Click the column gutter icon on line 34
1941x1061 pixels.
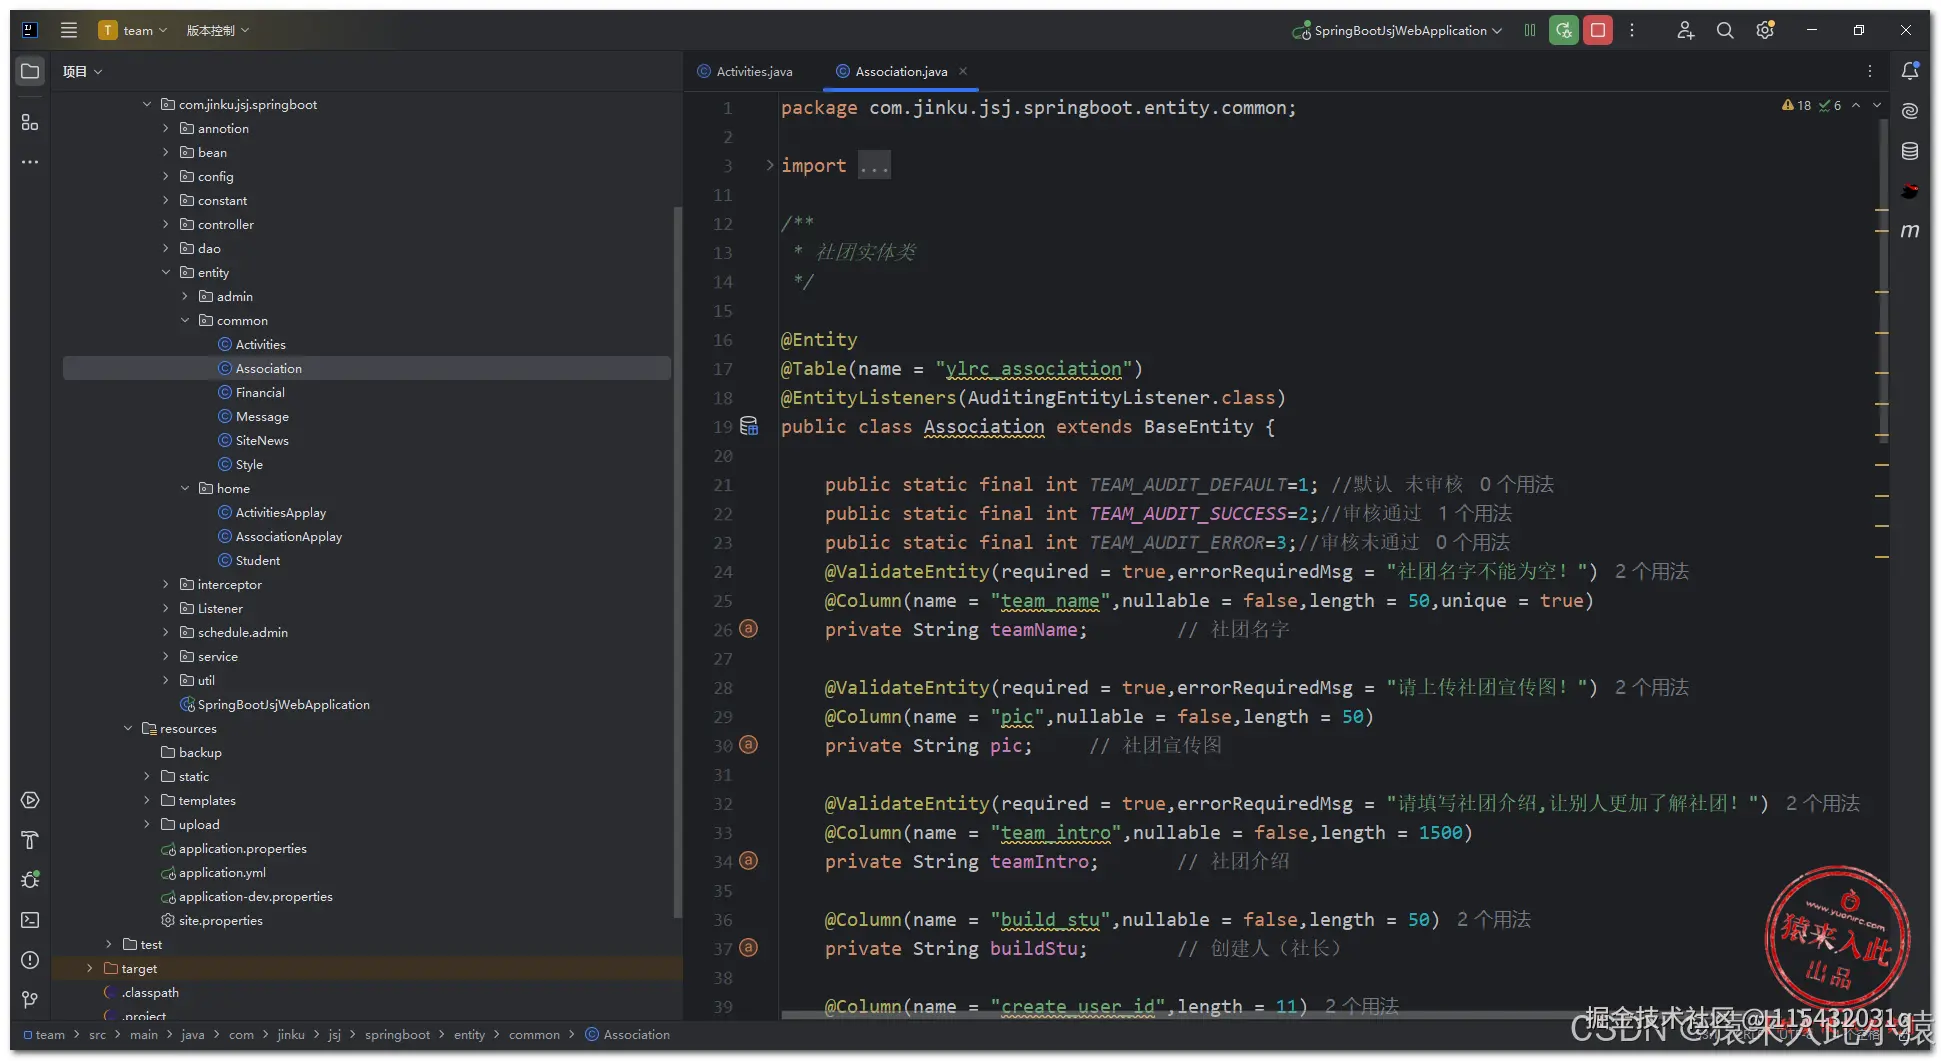point(748,861)
